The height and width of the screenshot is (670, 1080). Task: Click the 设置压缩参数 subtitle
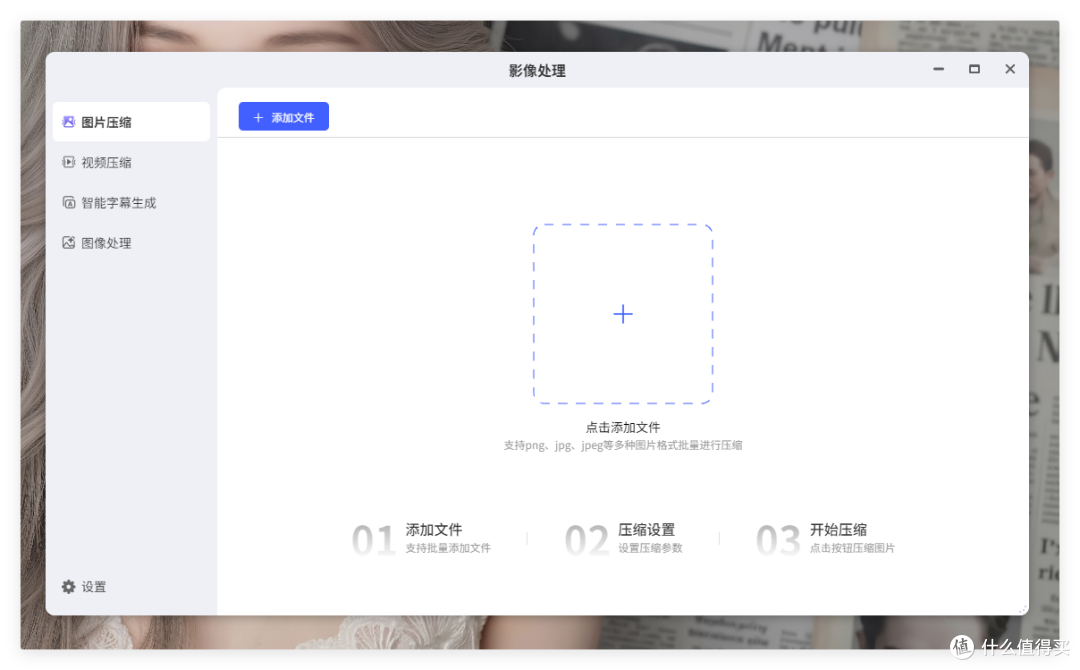(x=650, y=548)
